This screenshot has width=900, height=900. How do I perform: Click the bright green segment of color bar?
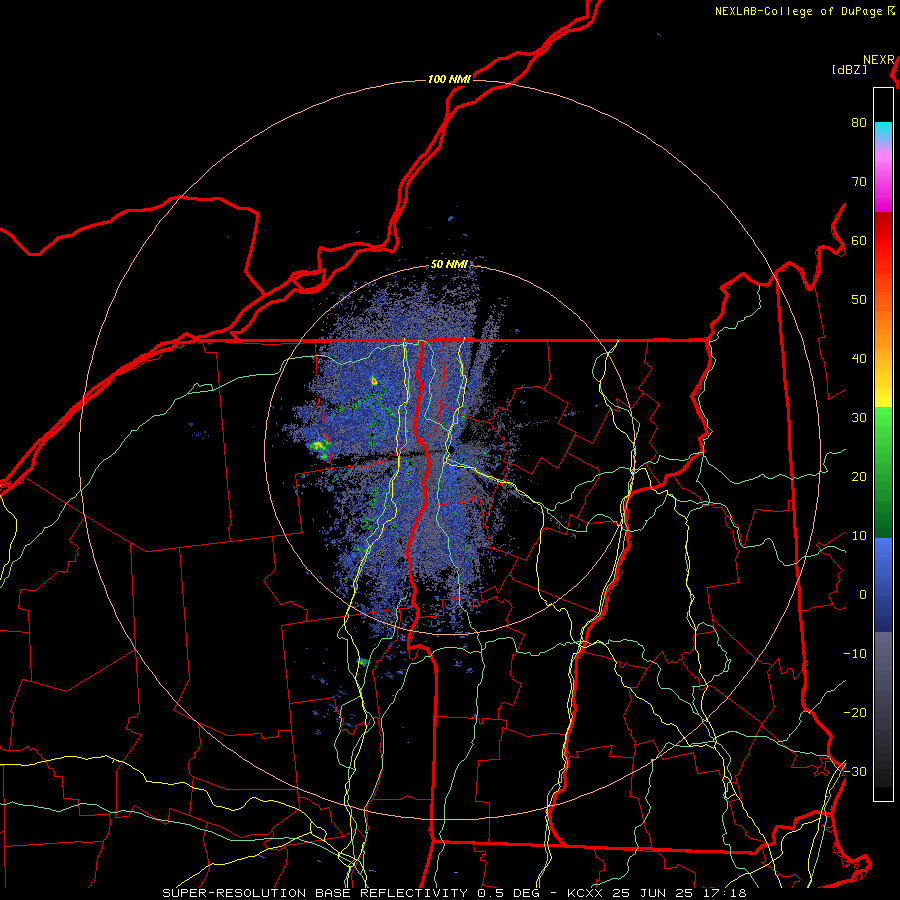click(x=883, y=428)
